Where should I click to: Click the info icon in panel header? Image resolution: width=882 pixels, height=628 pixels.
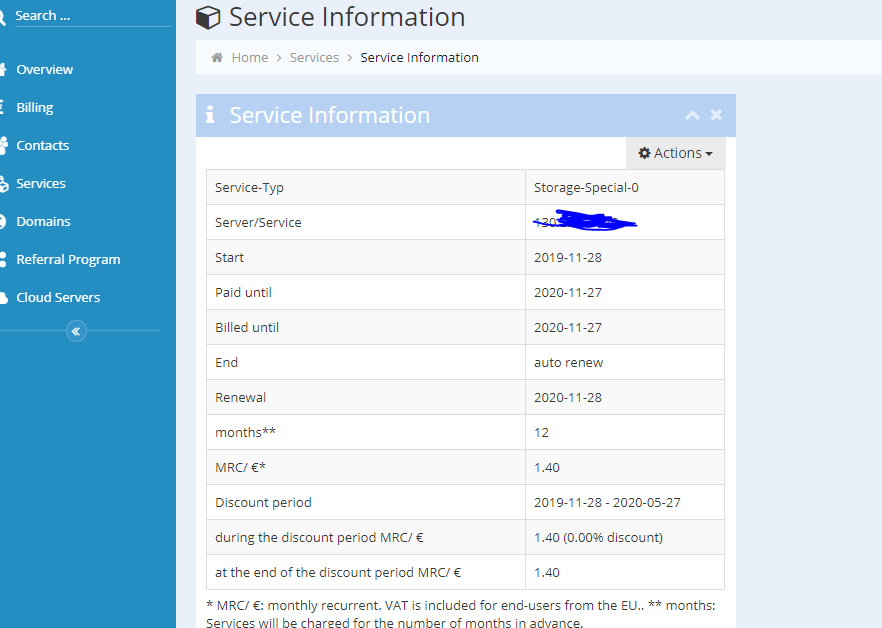coord(210,115)
